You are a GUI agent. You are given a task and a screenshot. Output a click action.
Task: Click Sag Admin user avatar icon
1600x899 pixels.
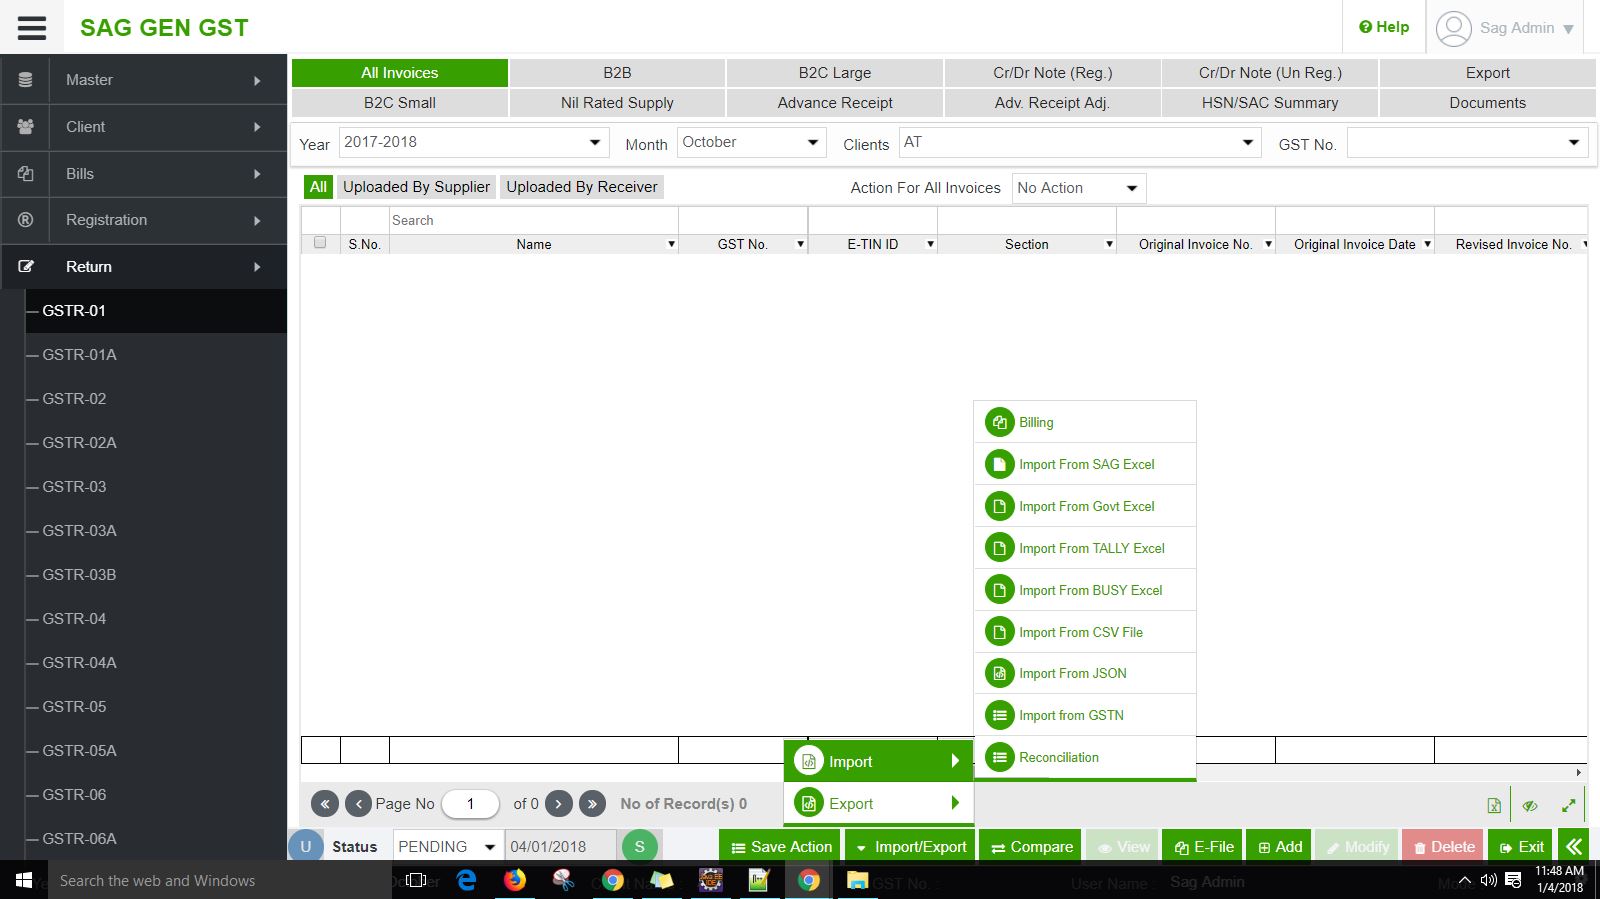click(1454, 28)
